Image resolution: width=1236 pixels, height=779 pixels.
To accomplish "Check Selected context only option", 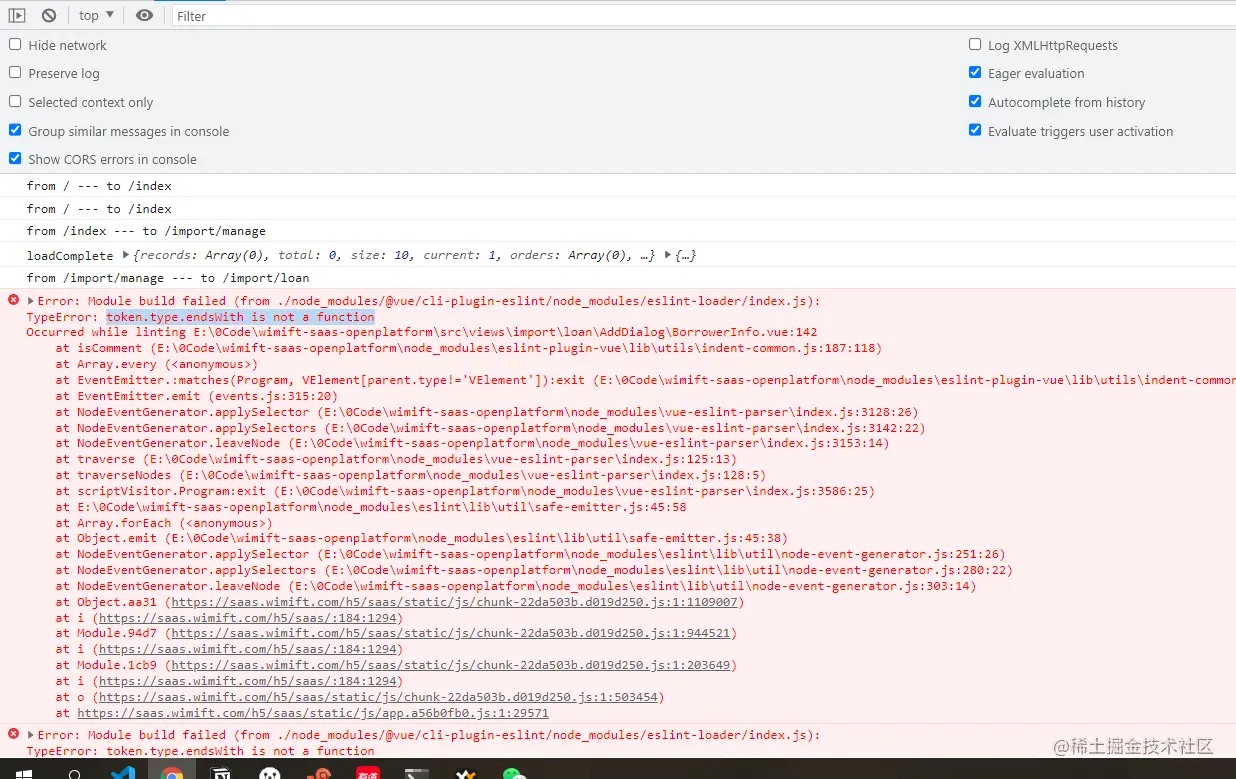I will (15, 102).
